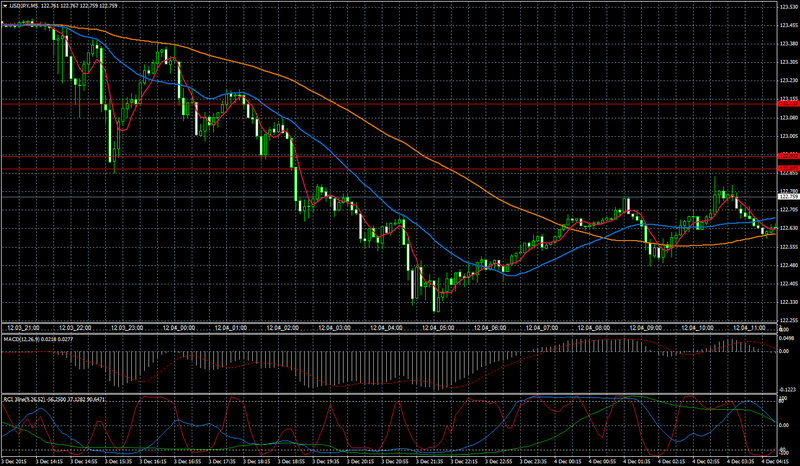Click the lowest red horizontal line label

tap(788, 168)
